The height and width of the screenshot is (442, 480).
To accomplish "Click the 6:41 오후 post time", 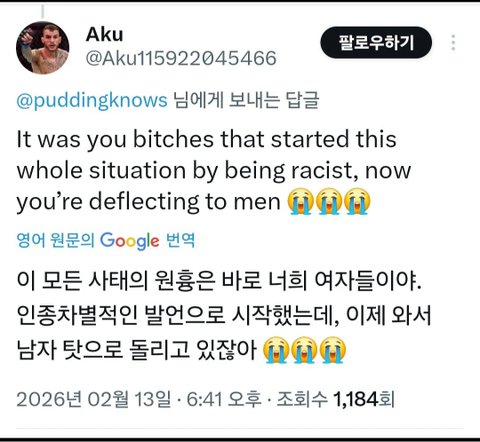I will pyautogui.click(x=224, y=399).
